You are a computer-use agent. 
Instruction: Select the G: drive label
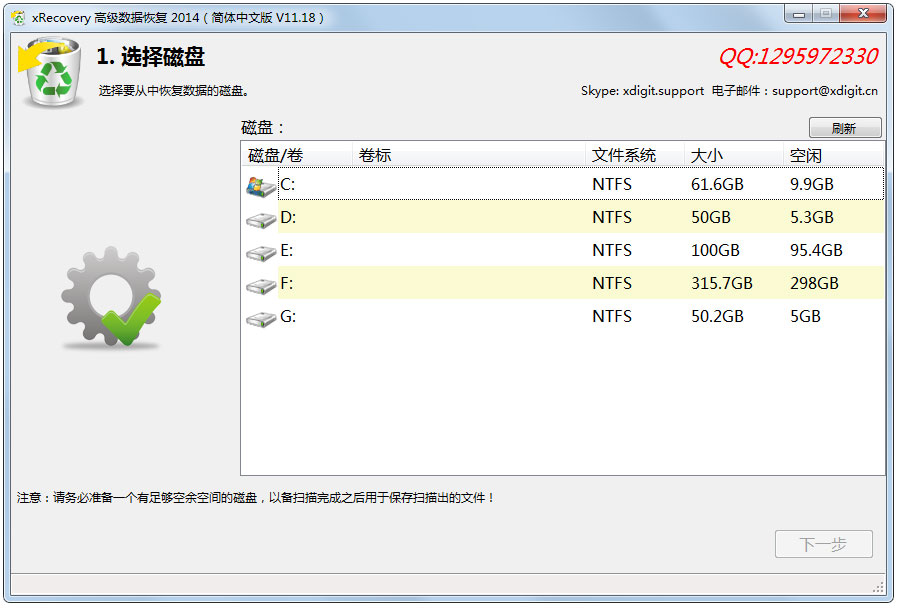(288, 316)
